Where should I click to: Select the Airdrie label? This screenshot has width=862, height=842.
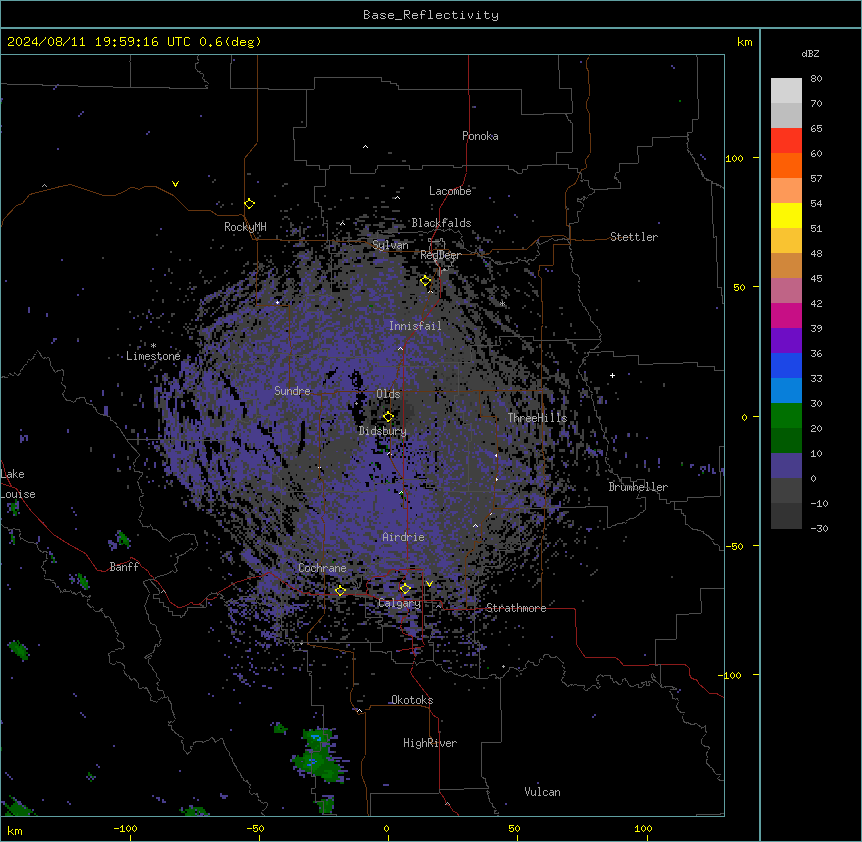click(404, 537)
